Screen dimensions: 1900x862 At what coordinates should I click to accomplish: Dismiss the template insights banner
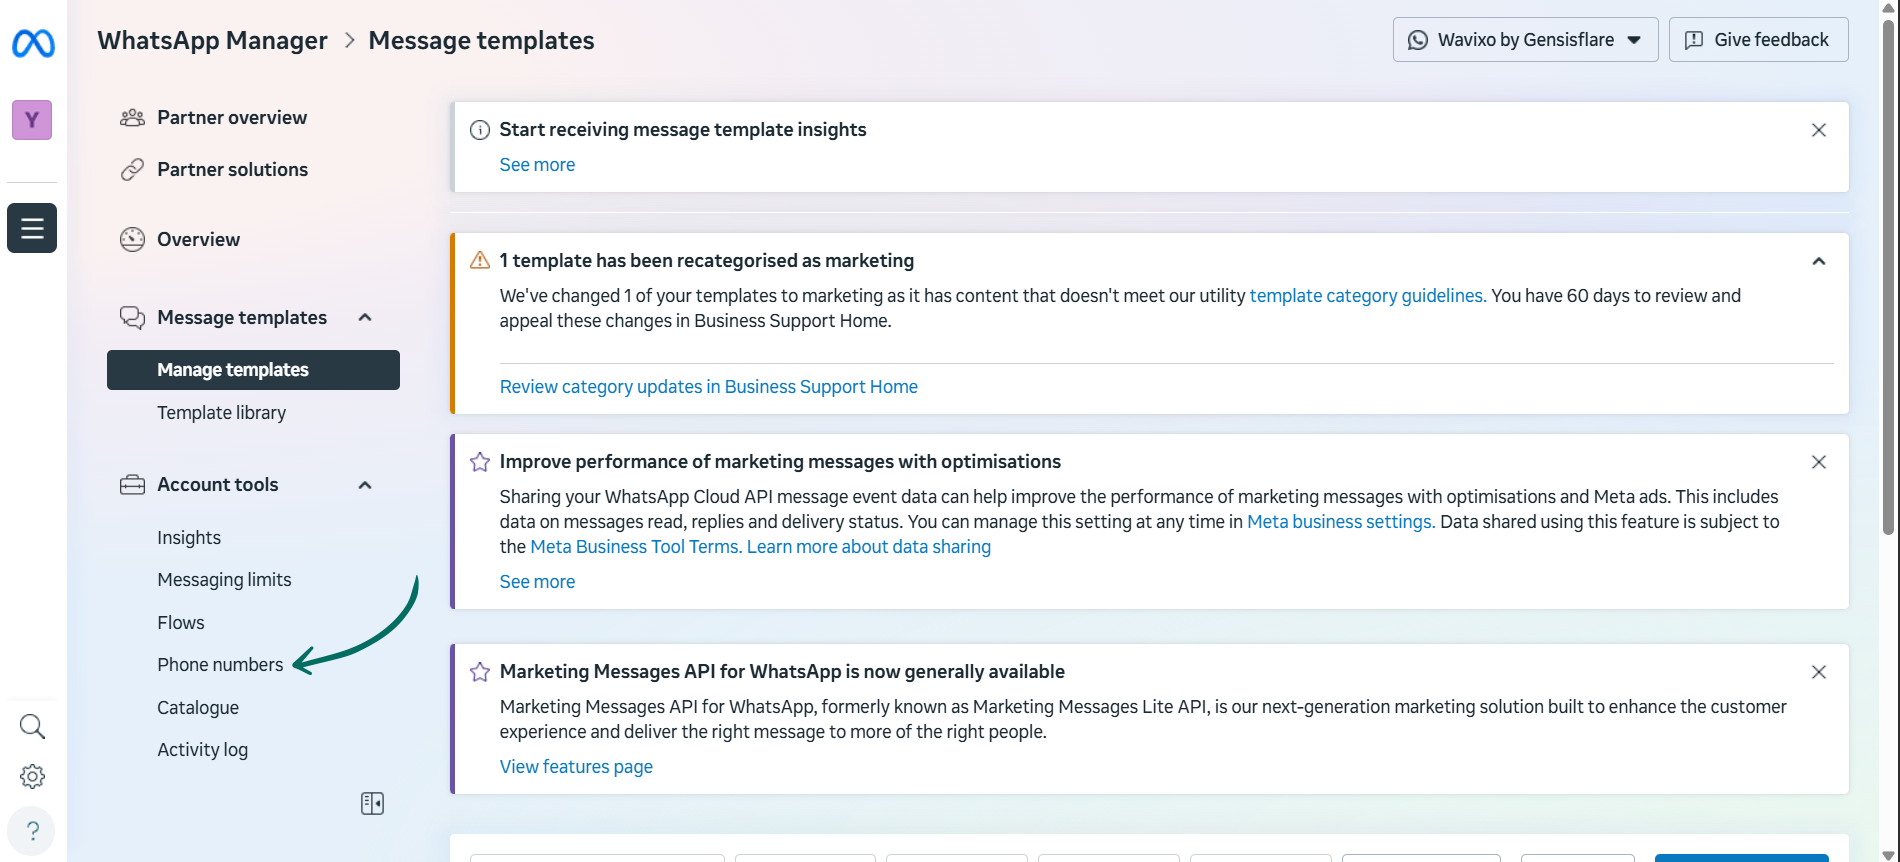tap(1818, 130)
